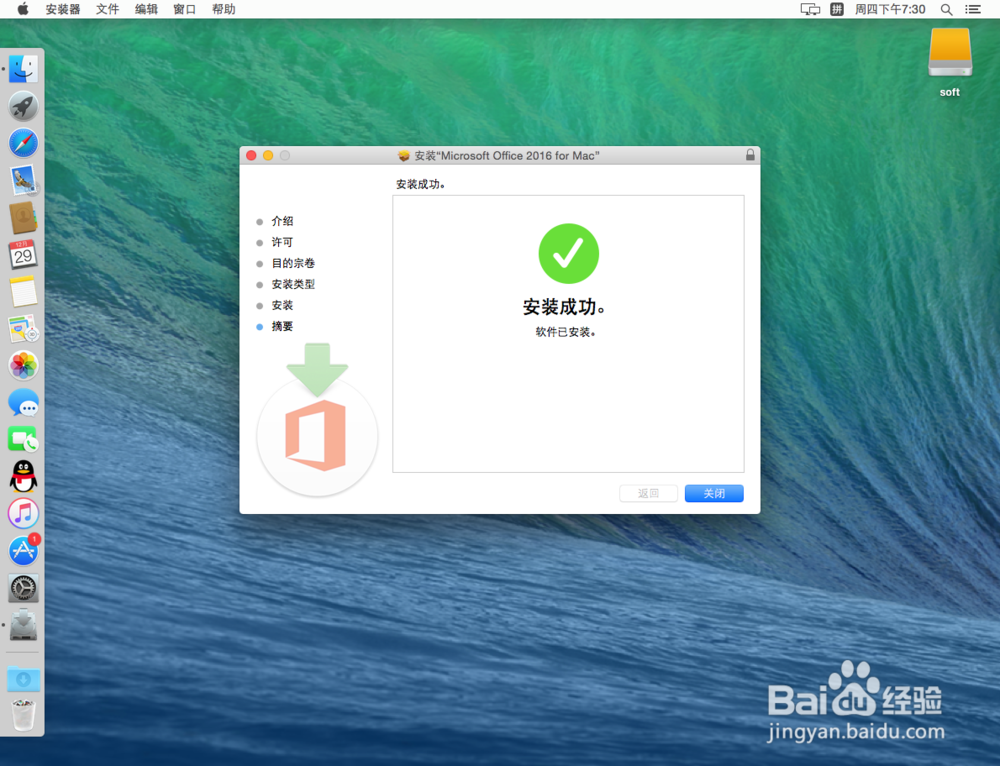Open yellow Notes icon in dock
This screenshot has width=1000, height=766.
(24, 291)
